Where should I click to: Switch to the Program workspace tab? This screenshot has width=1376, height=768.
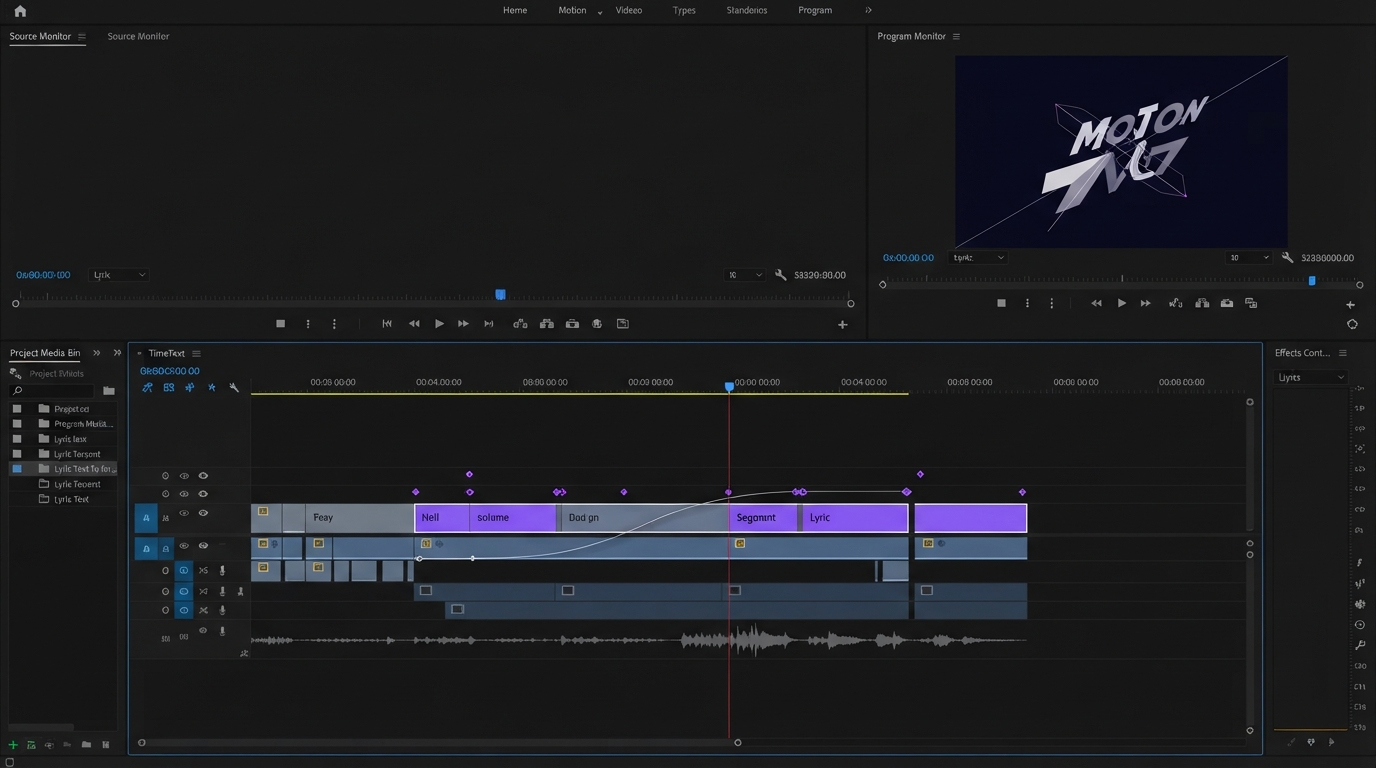tap(815, 10)
